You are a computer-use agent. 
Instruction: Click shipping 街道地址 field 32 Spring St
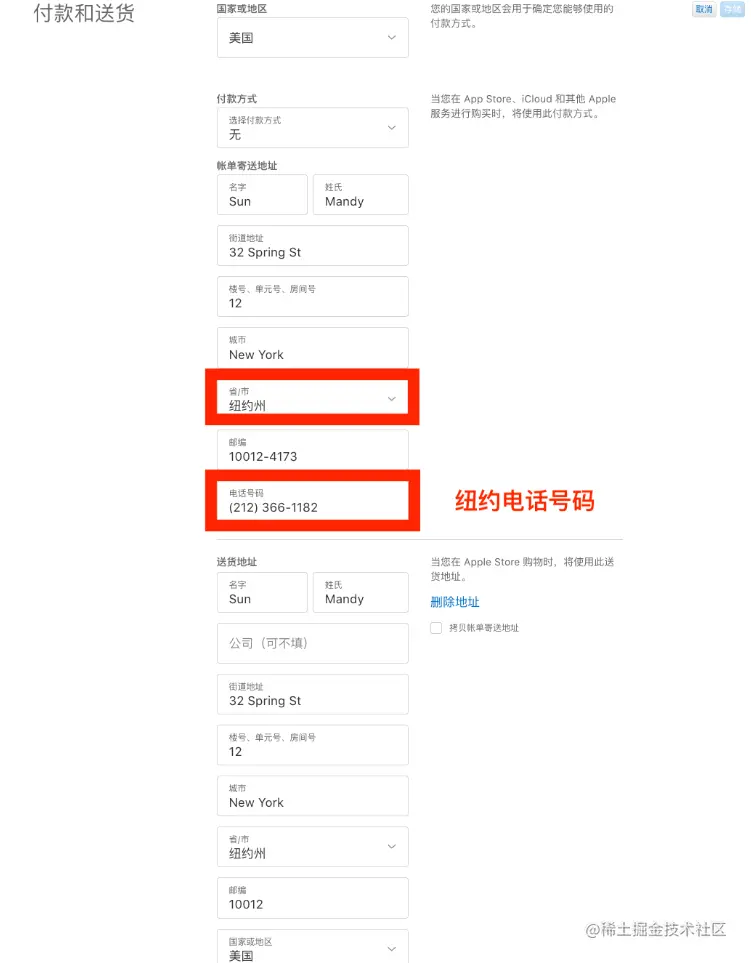[x=313, y=695]
